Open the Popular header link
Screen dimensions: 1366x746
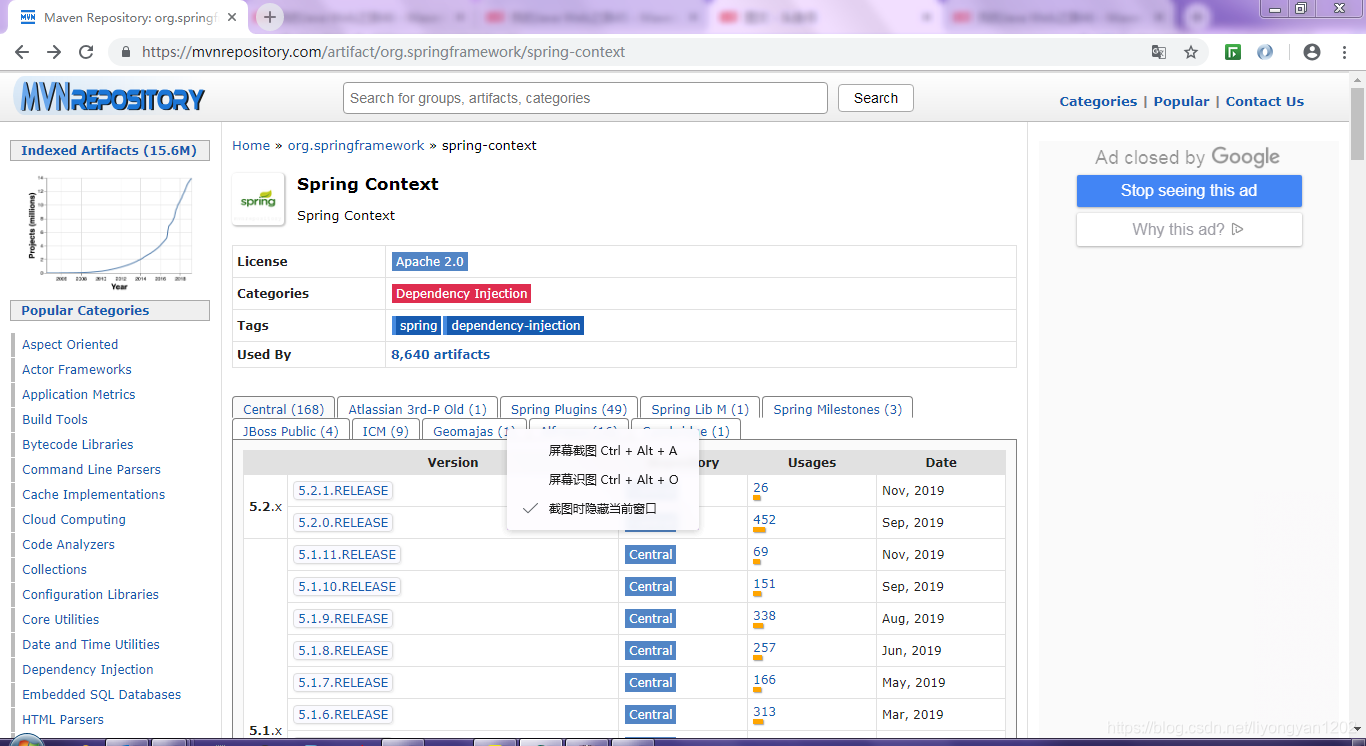click(1181, 101)
